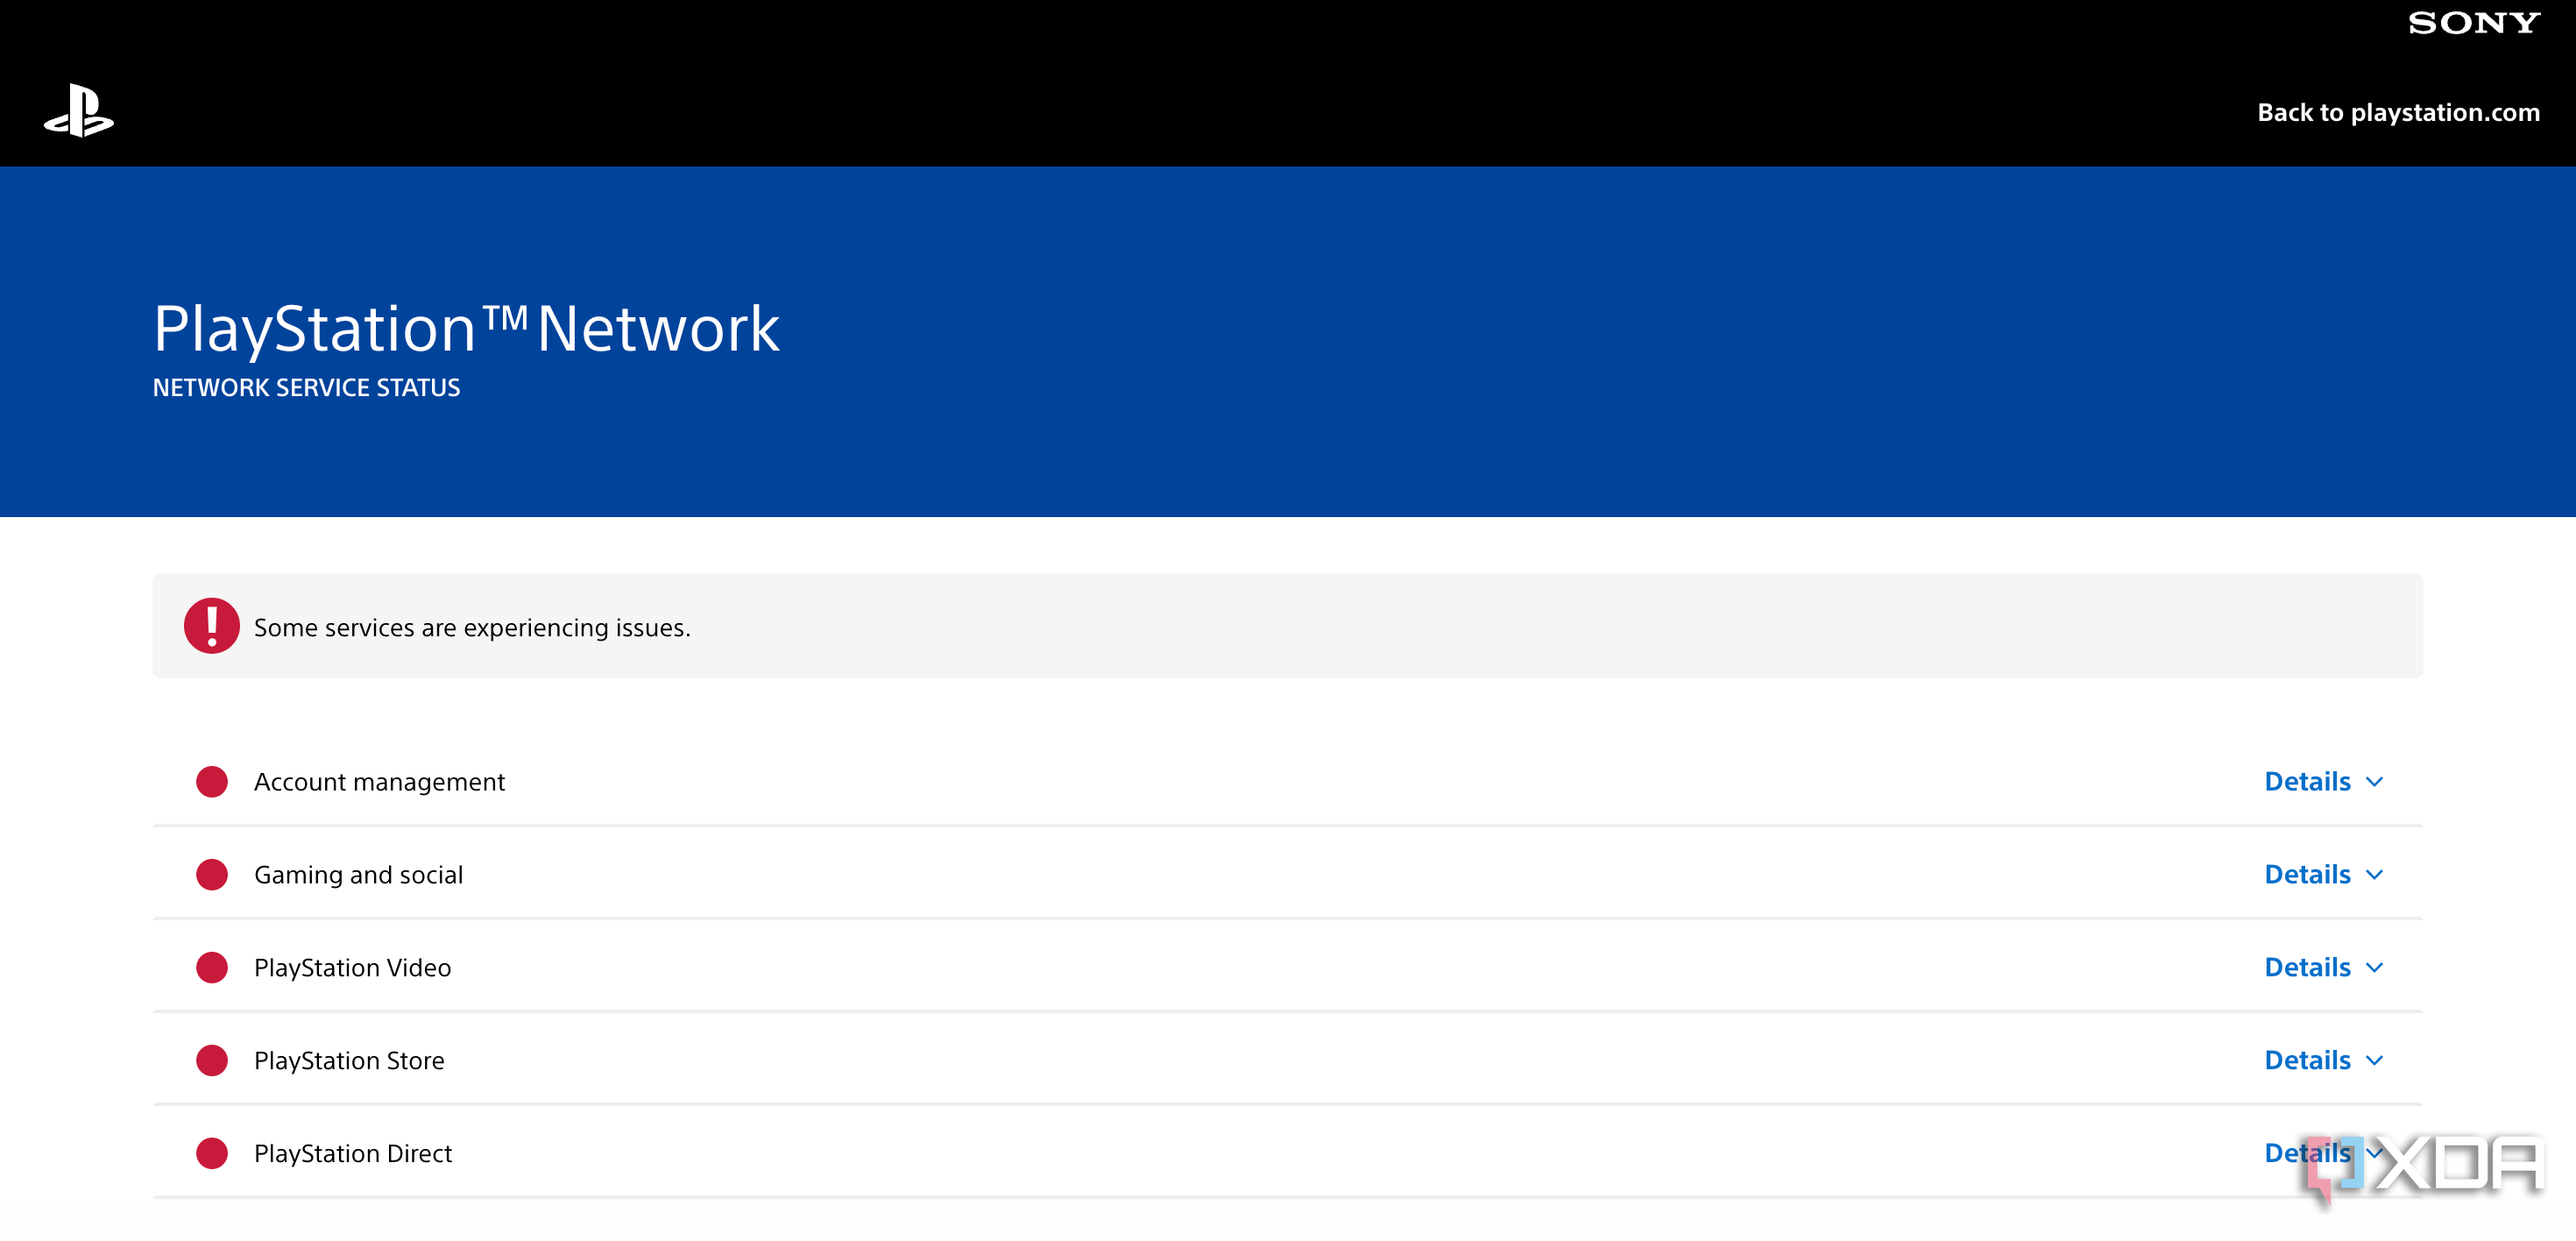Expand Gaming and social details chevron
2576x1241 pixels.
pyautogui.click(x=2375, y=875)
